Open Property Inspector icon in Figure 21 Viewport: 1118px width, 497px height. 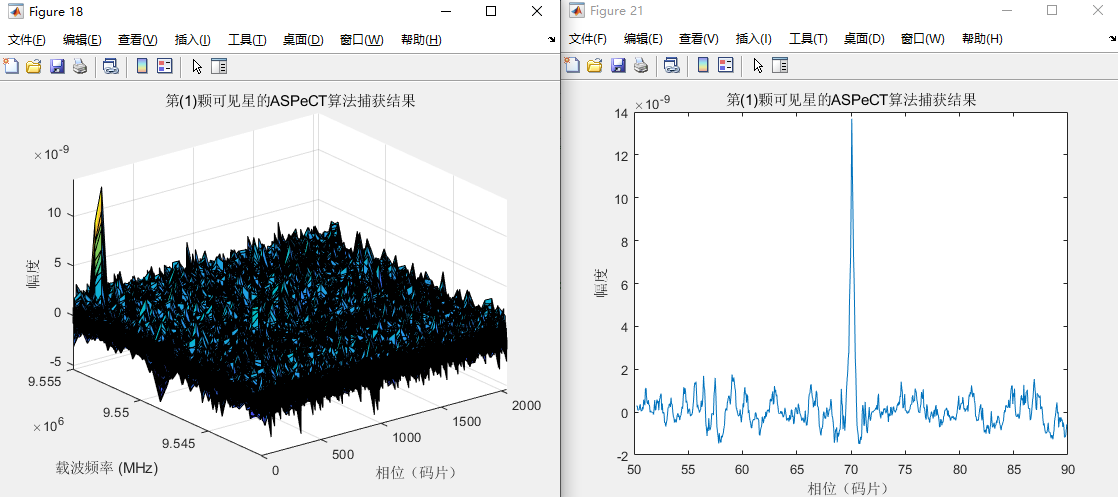[780, 66]
